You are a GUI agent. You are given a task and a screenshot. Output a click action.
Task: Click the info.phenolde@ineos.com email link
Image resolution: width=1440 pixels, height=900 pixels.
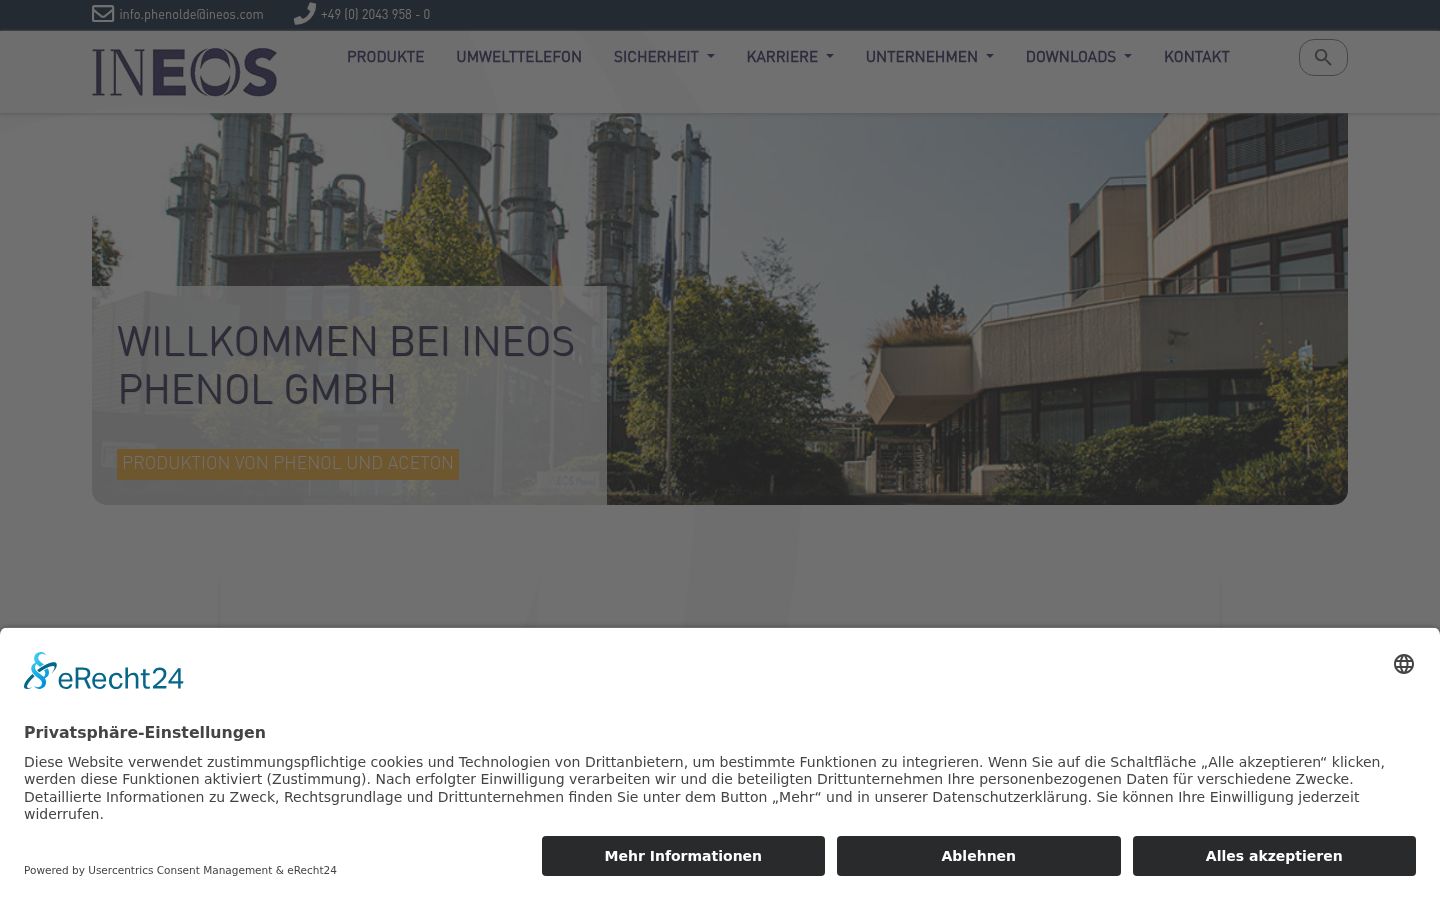191,15
